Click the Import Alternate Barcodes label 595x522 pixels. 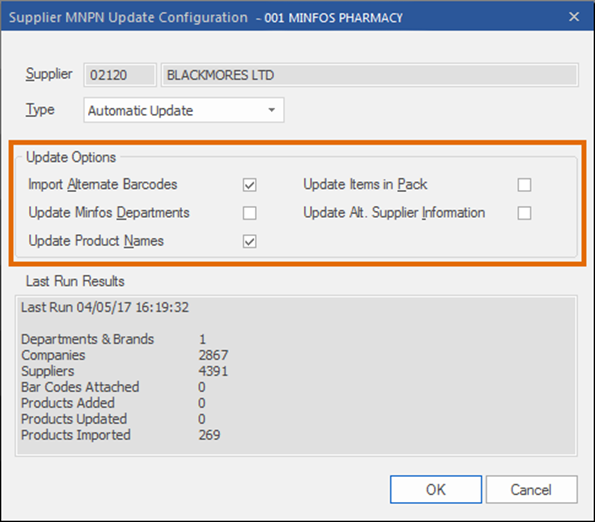tap(103, 184)
